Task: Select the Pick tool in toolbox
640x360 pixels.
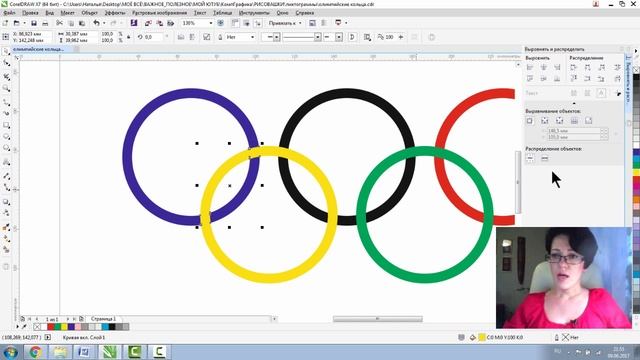Action: [6, 51]
